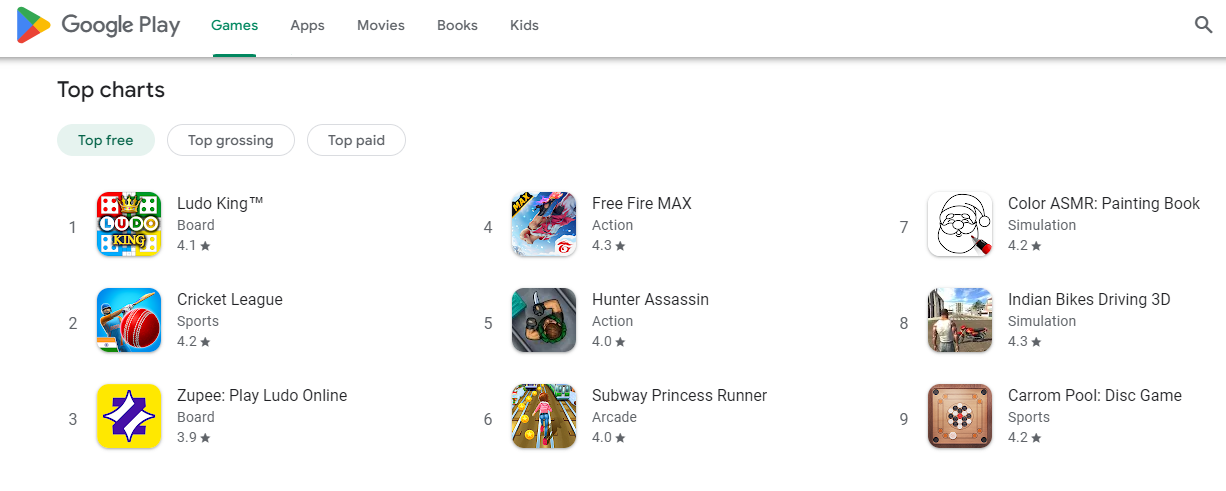Open the Carrom Pool board icon
The width and height of the screenshot is (1226, 491).
coord(960,416)
